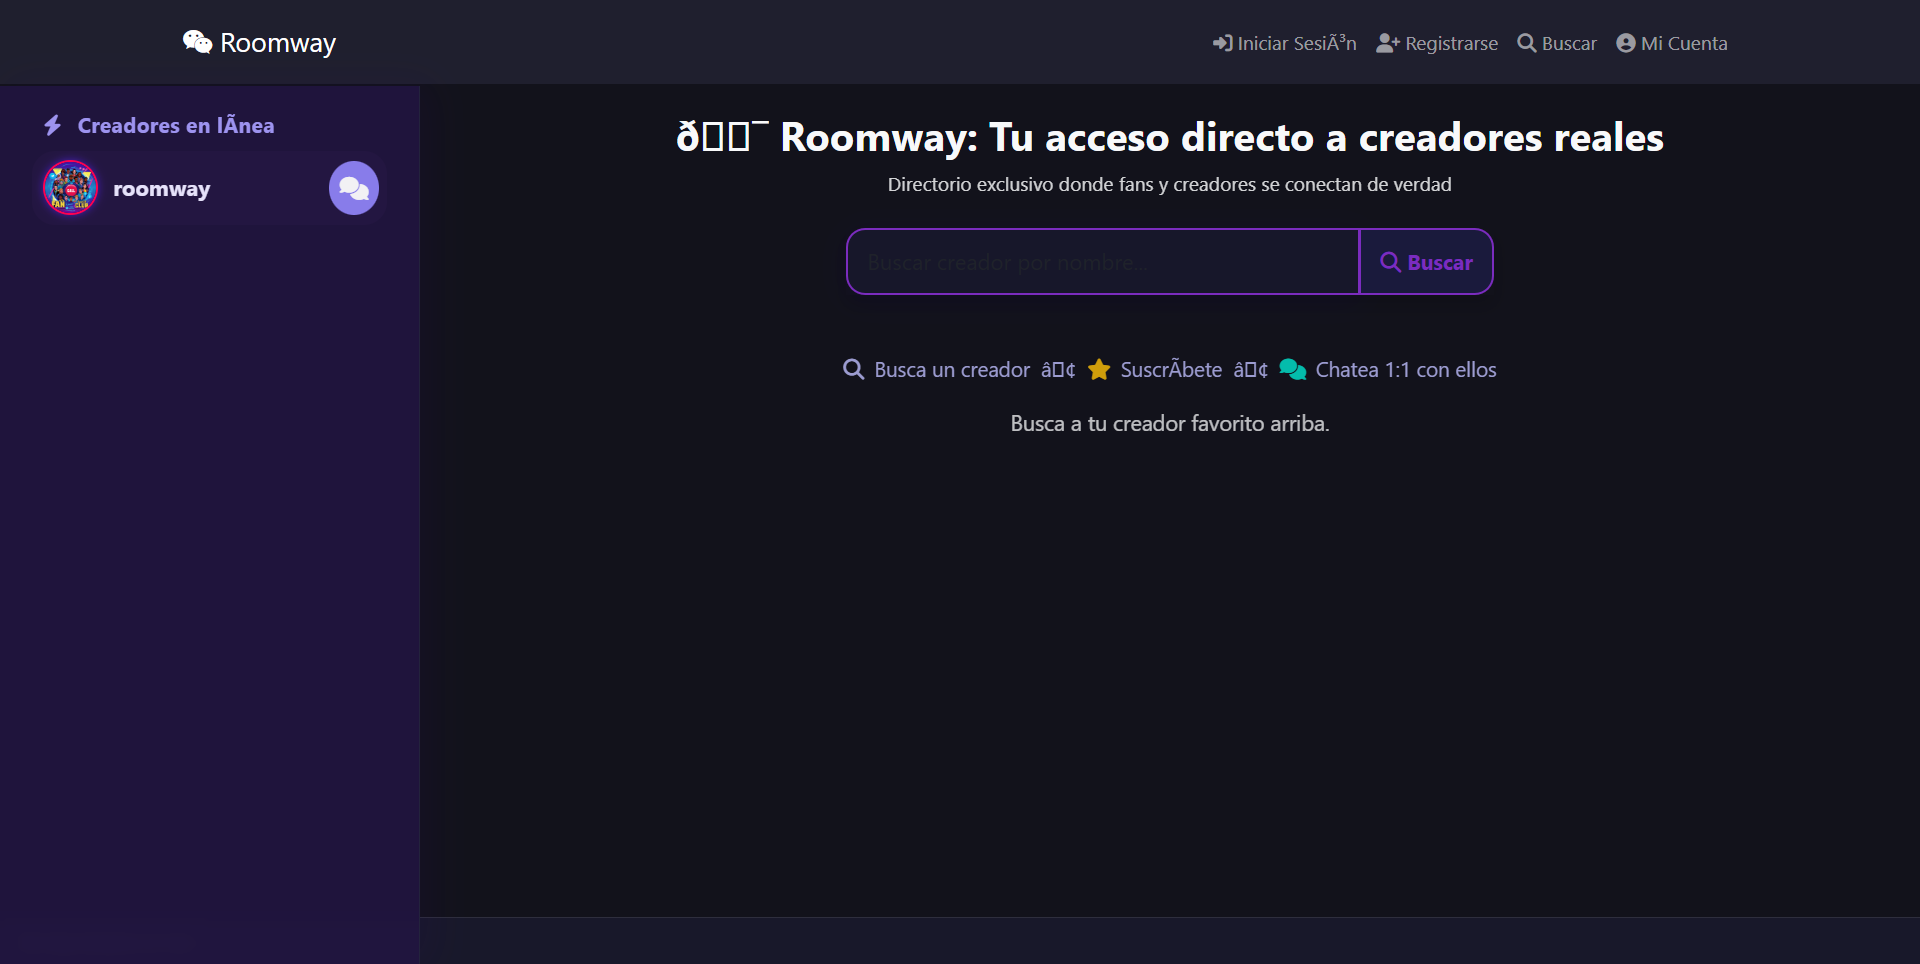Screen dimensions: 1920x964
Task: Click the gold star Suscríbete icon
Action: (x=1099, y=369)
